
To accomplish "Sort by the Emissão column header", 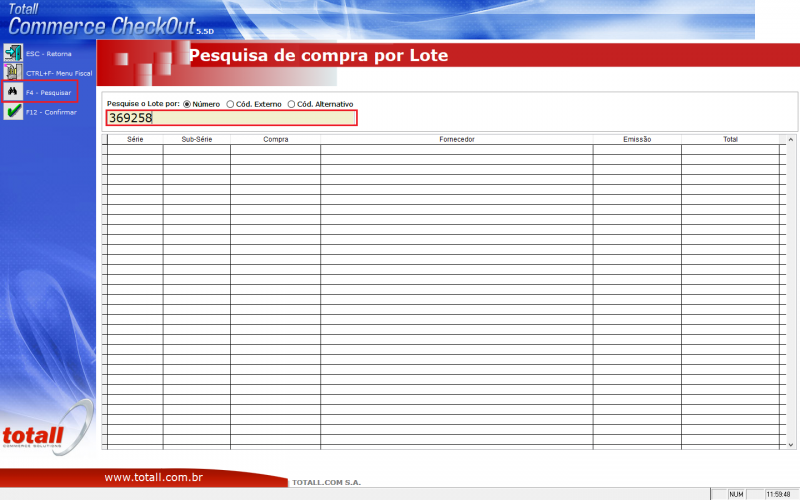I will pos(636,139).
